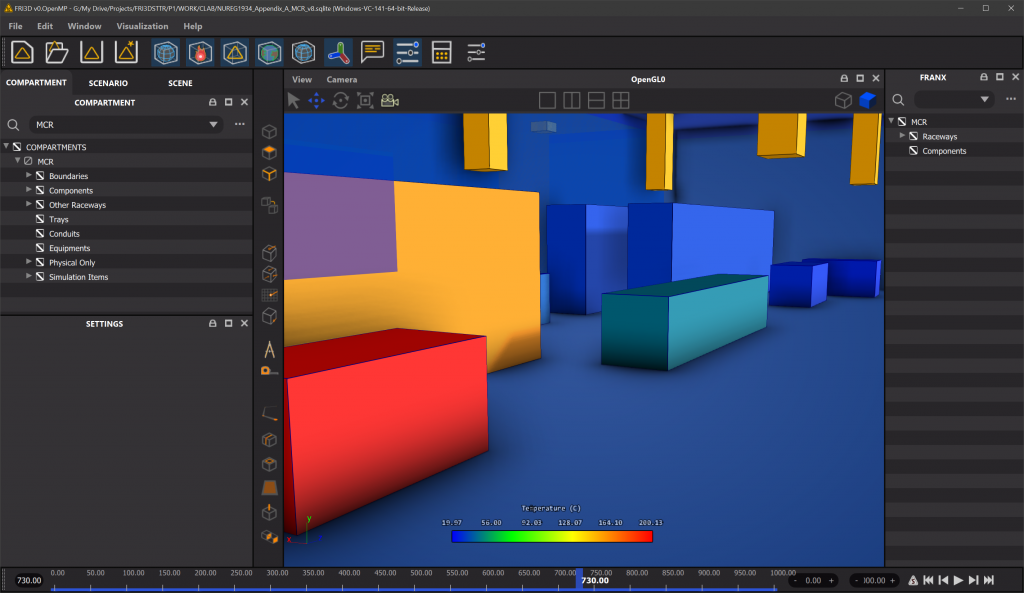Open the camera recording tool
The width and height of the screenshot is (1024, 593).
(390, 100)
